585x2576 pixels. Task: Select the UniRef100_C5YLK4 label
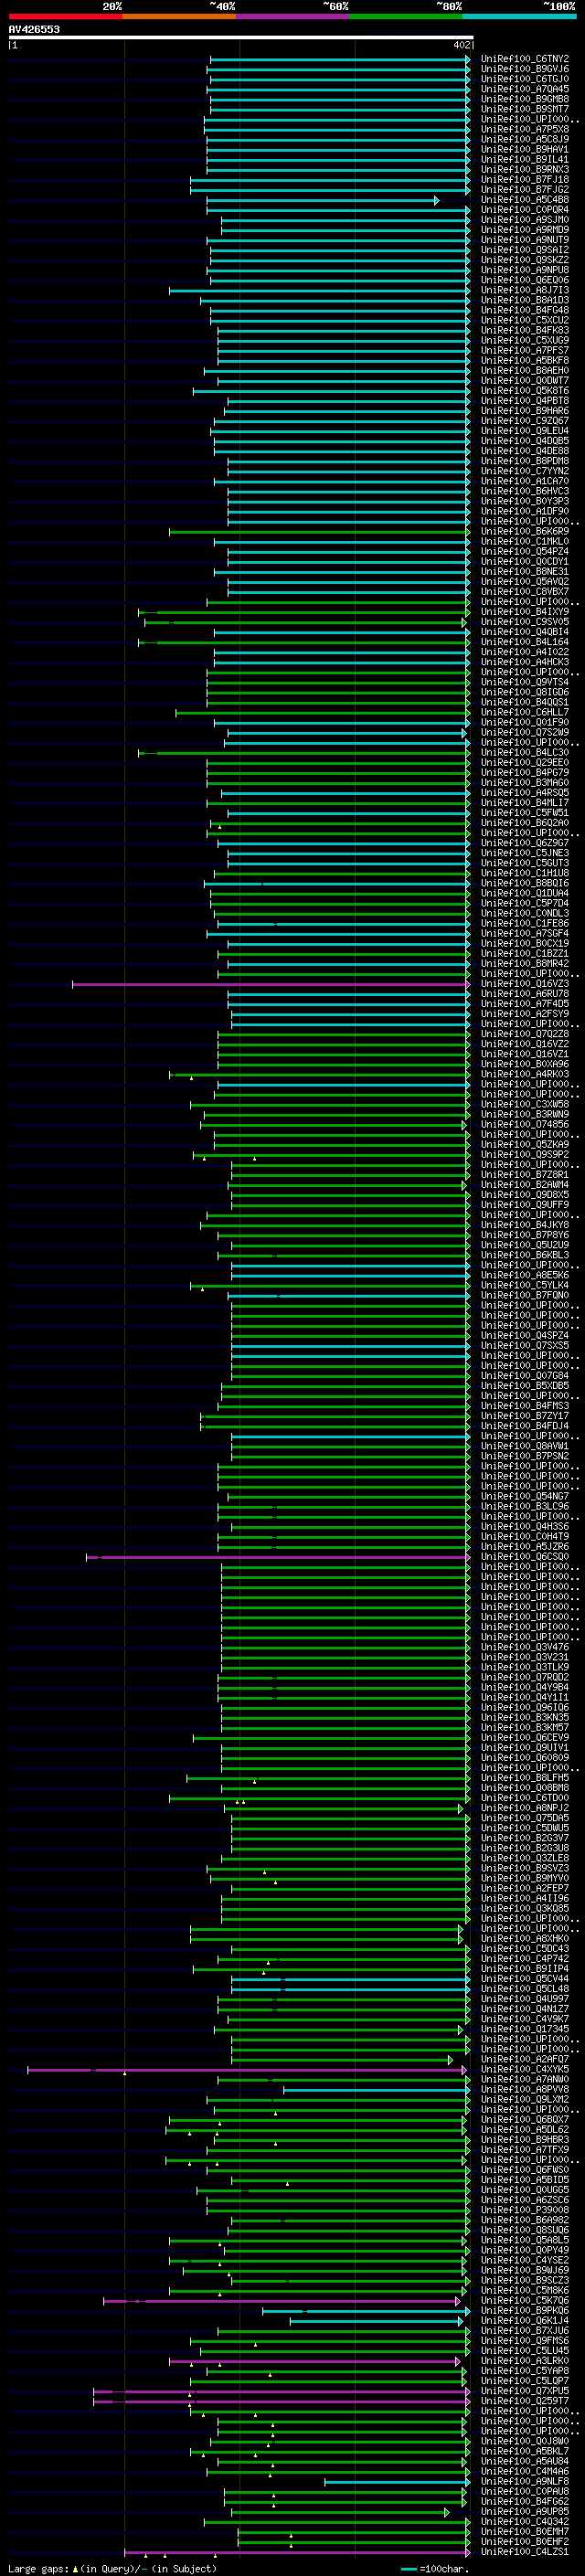tap(525, 1285)
